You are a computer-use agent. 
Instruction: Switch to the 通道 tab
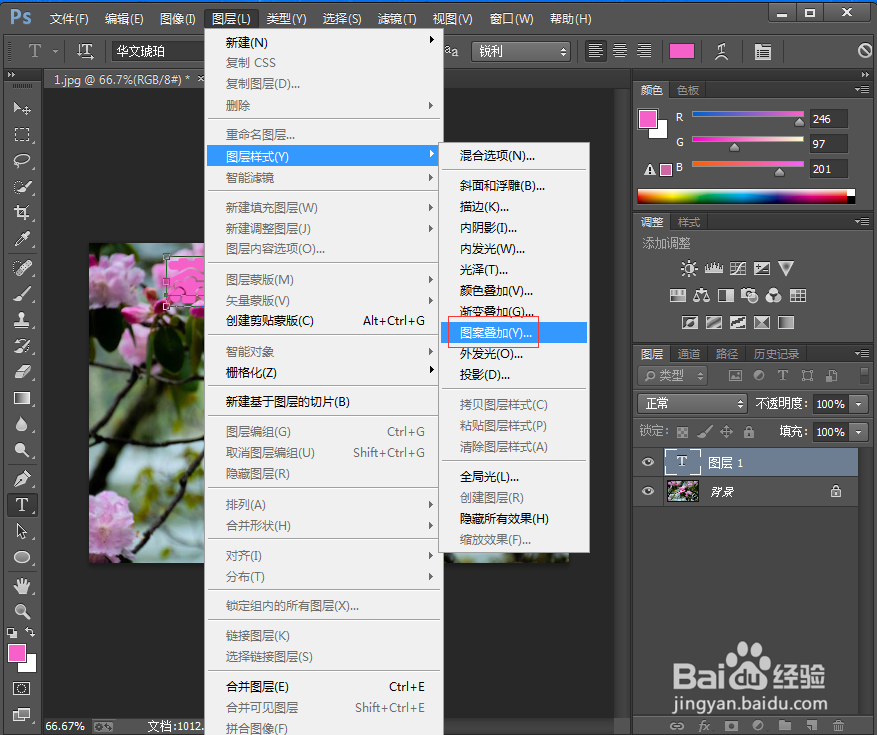coord(689,354)
